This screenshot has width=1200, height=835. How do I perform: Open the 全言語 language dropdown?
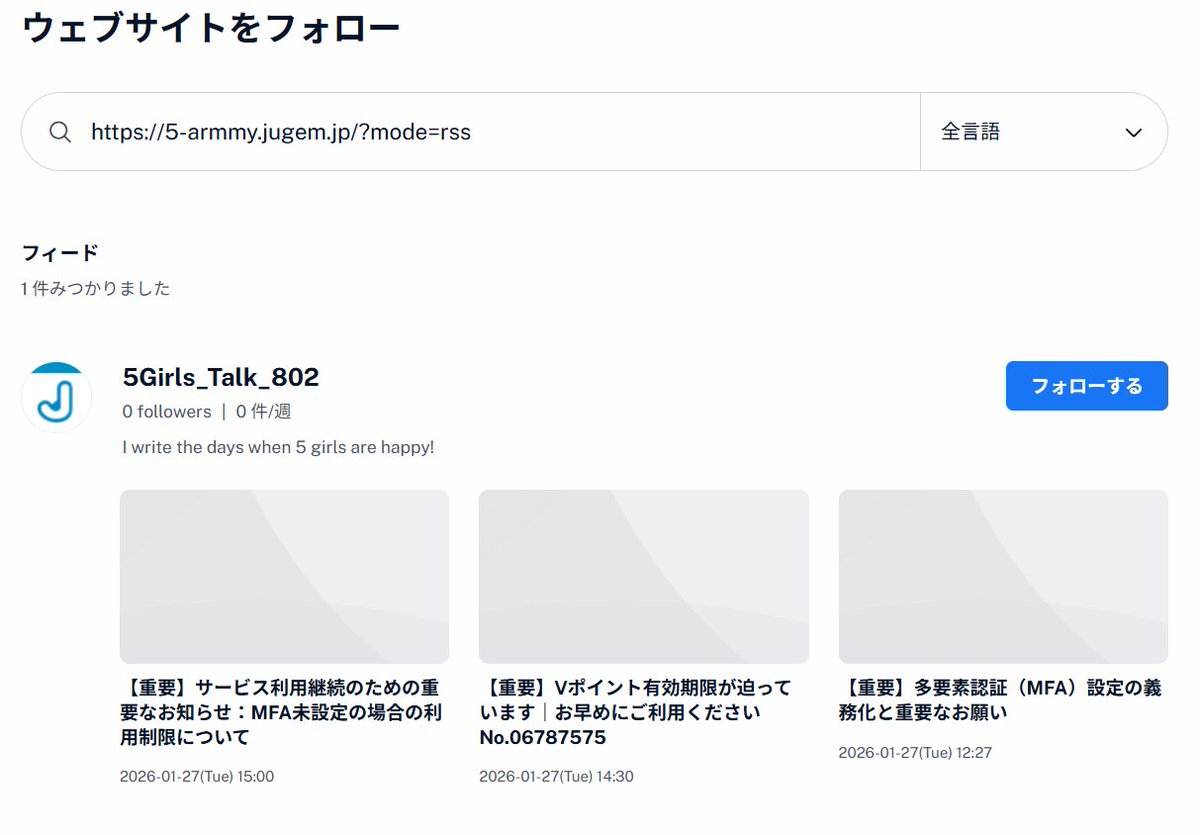click(x=1044, y=132)
